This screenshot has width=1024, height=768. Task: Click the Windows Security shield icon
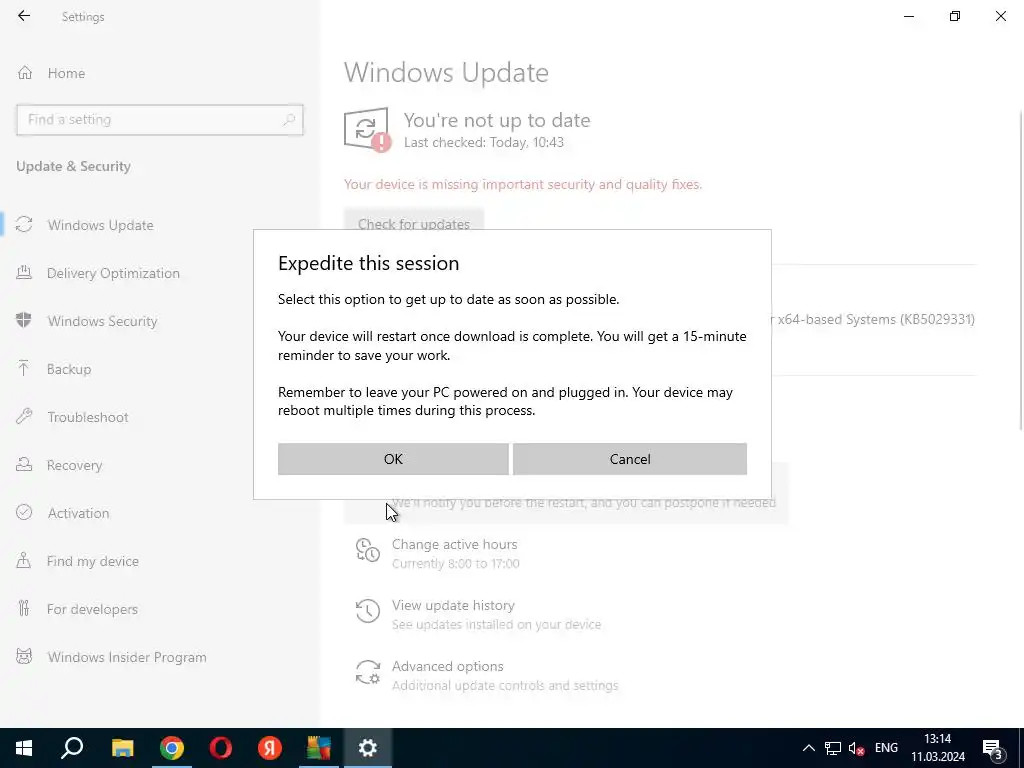(24, 321)
